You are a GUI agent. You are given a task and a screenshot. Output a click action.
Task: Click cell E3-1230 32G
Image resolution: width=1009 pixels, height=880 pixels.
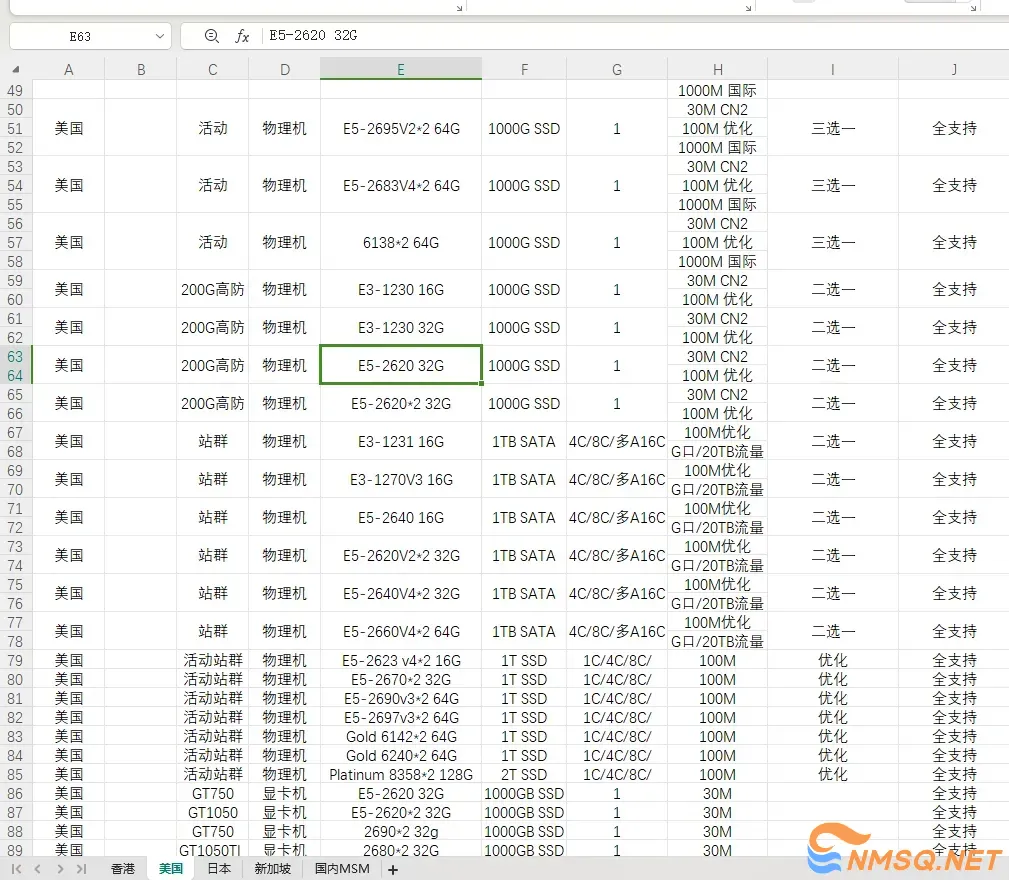coord(401,328)
